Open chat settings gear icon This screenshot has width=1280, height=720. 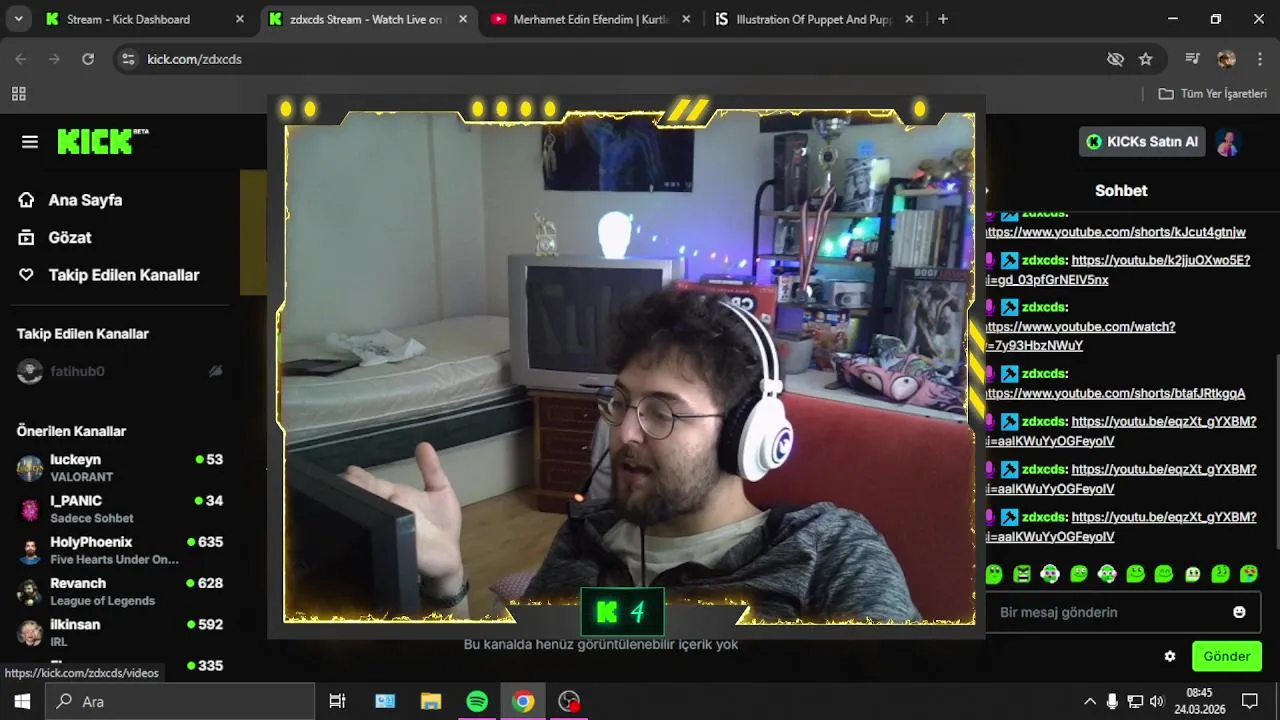1170,657
